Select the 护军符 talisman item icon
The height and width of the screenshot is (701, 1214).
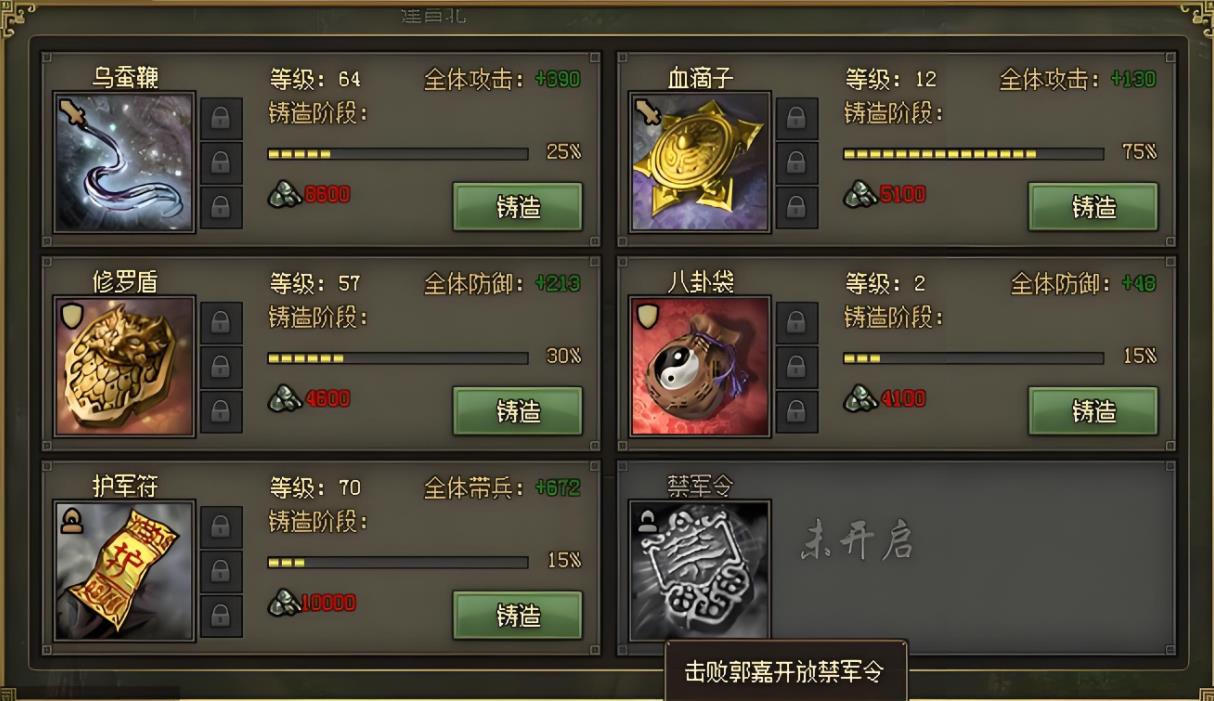(x=124, y=570)
